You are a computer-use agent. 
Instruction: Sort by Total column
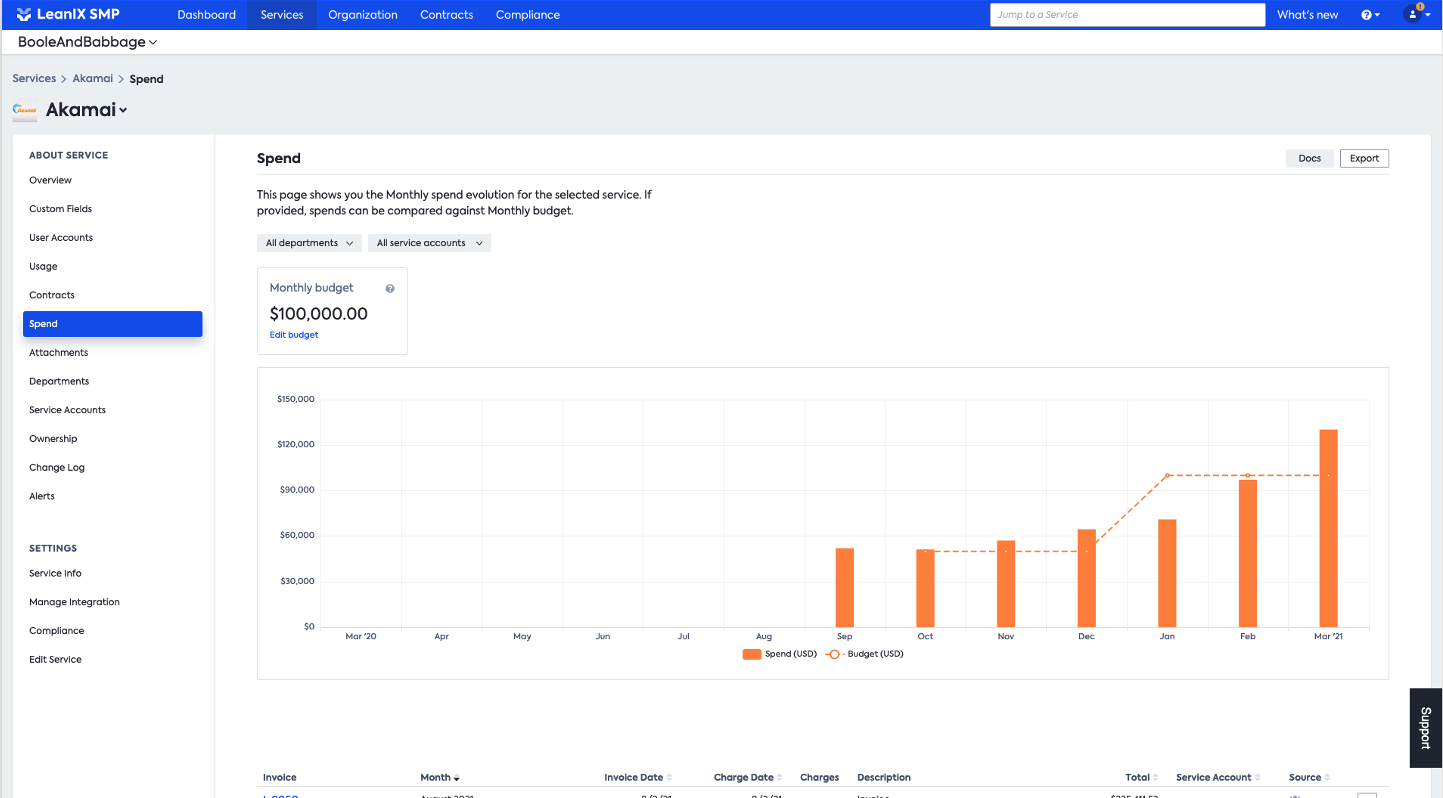[1142, 777]
